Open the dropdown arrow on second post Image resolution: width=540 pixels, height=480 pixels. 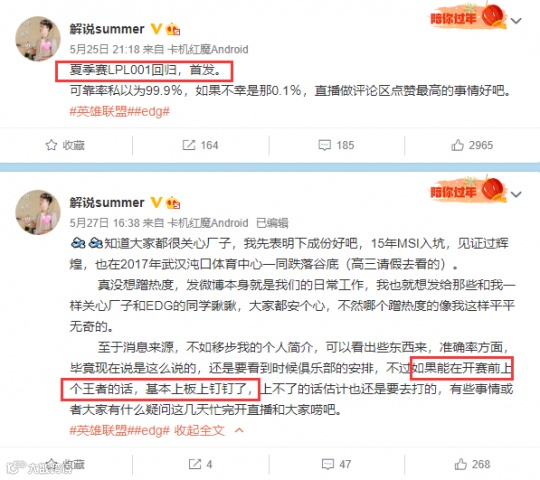pos(516,195)
